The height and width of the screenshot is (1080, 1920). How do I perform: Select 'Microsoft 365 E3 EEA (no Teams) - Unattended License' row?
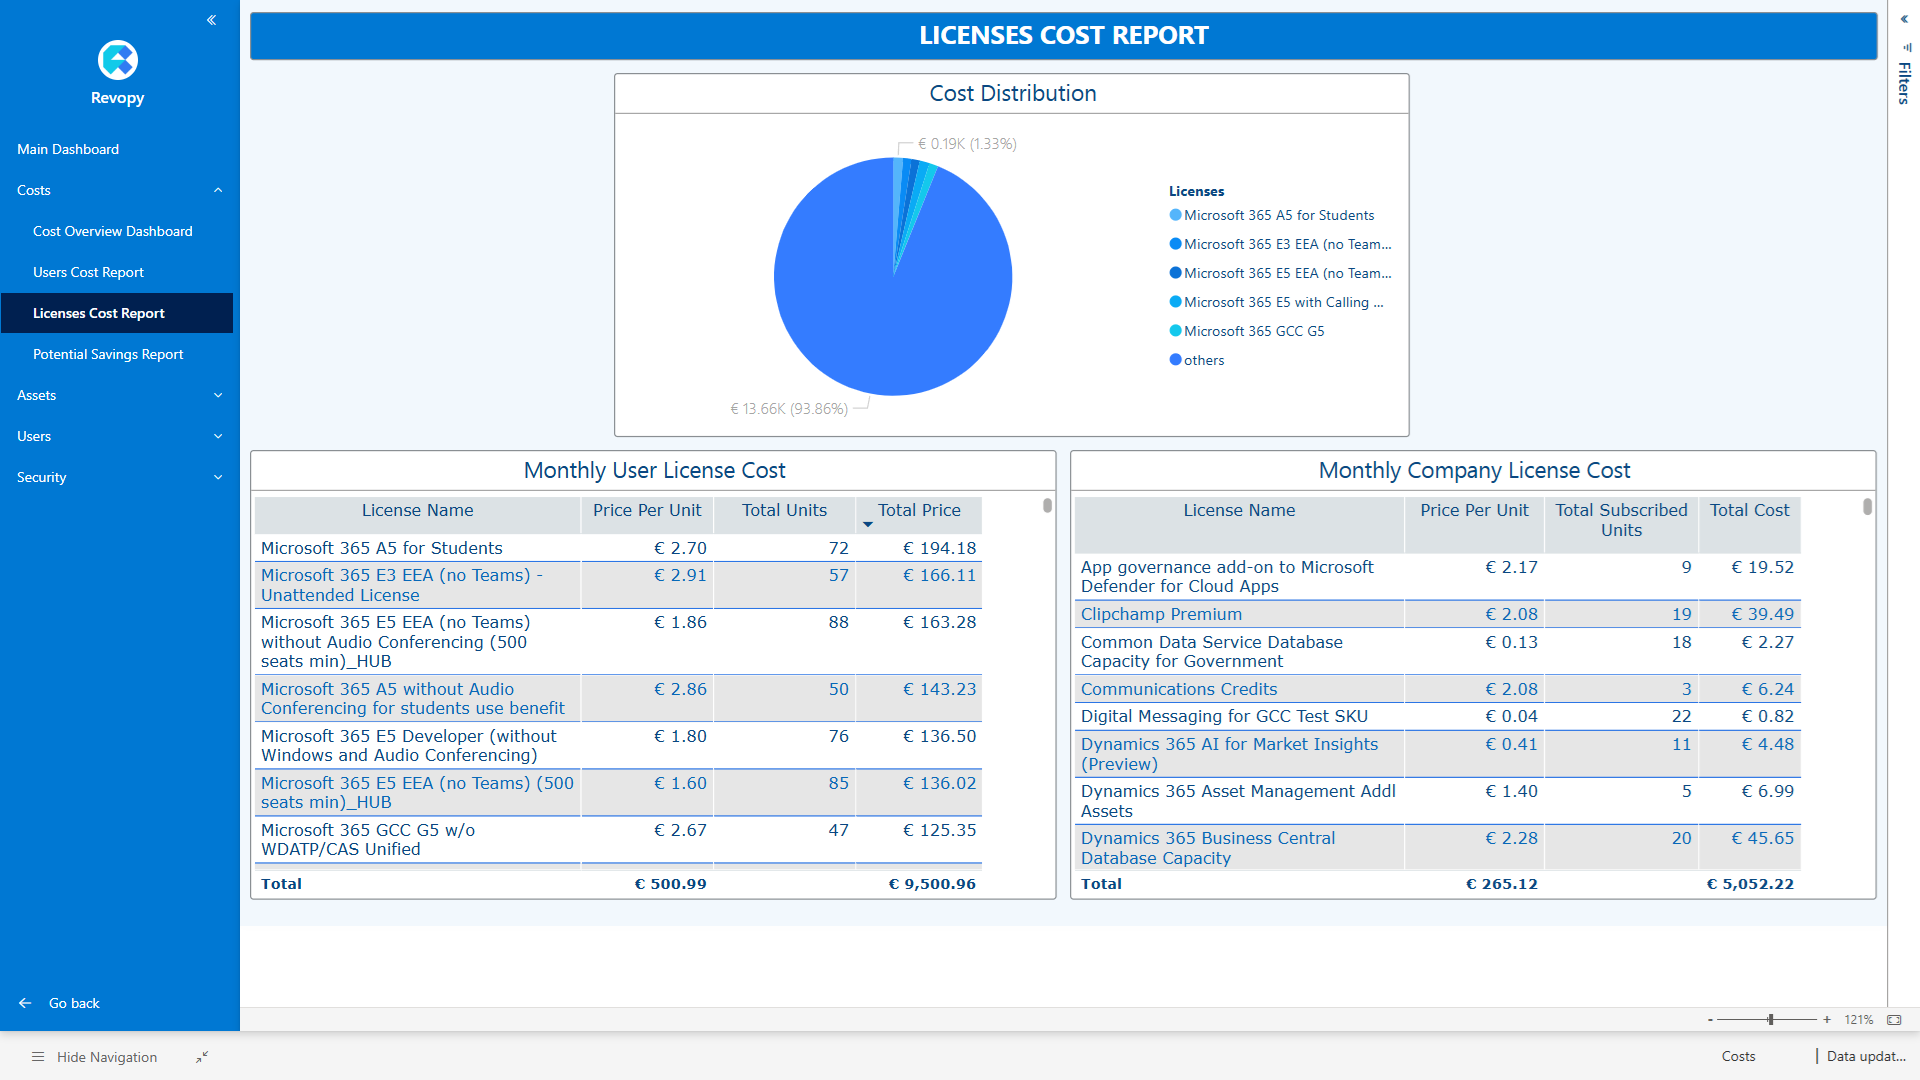click(x=618, y=585)
